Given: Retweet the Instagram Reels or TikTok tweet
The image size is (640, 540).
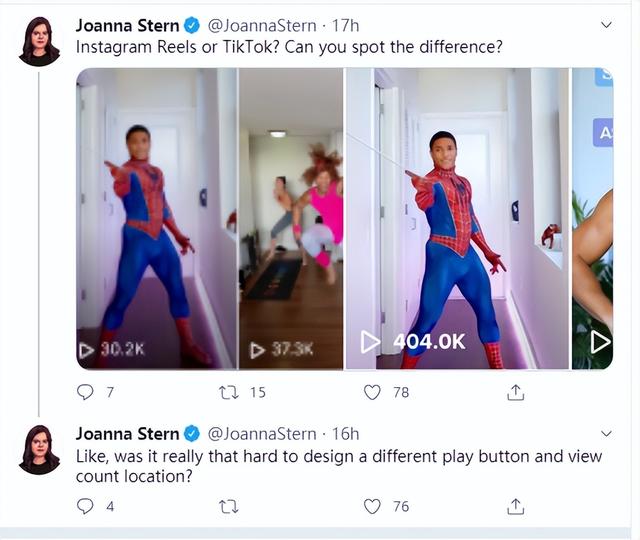Looking at the screenshot, I should pos(229,392).
